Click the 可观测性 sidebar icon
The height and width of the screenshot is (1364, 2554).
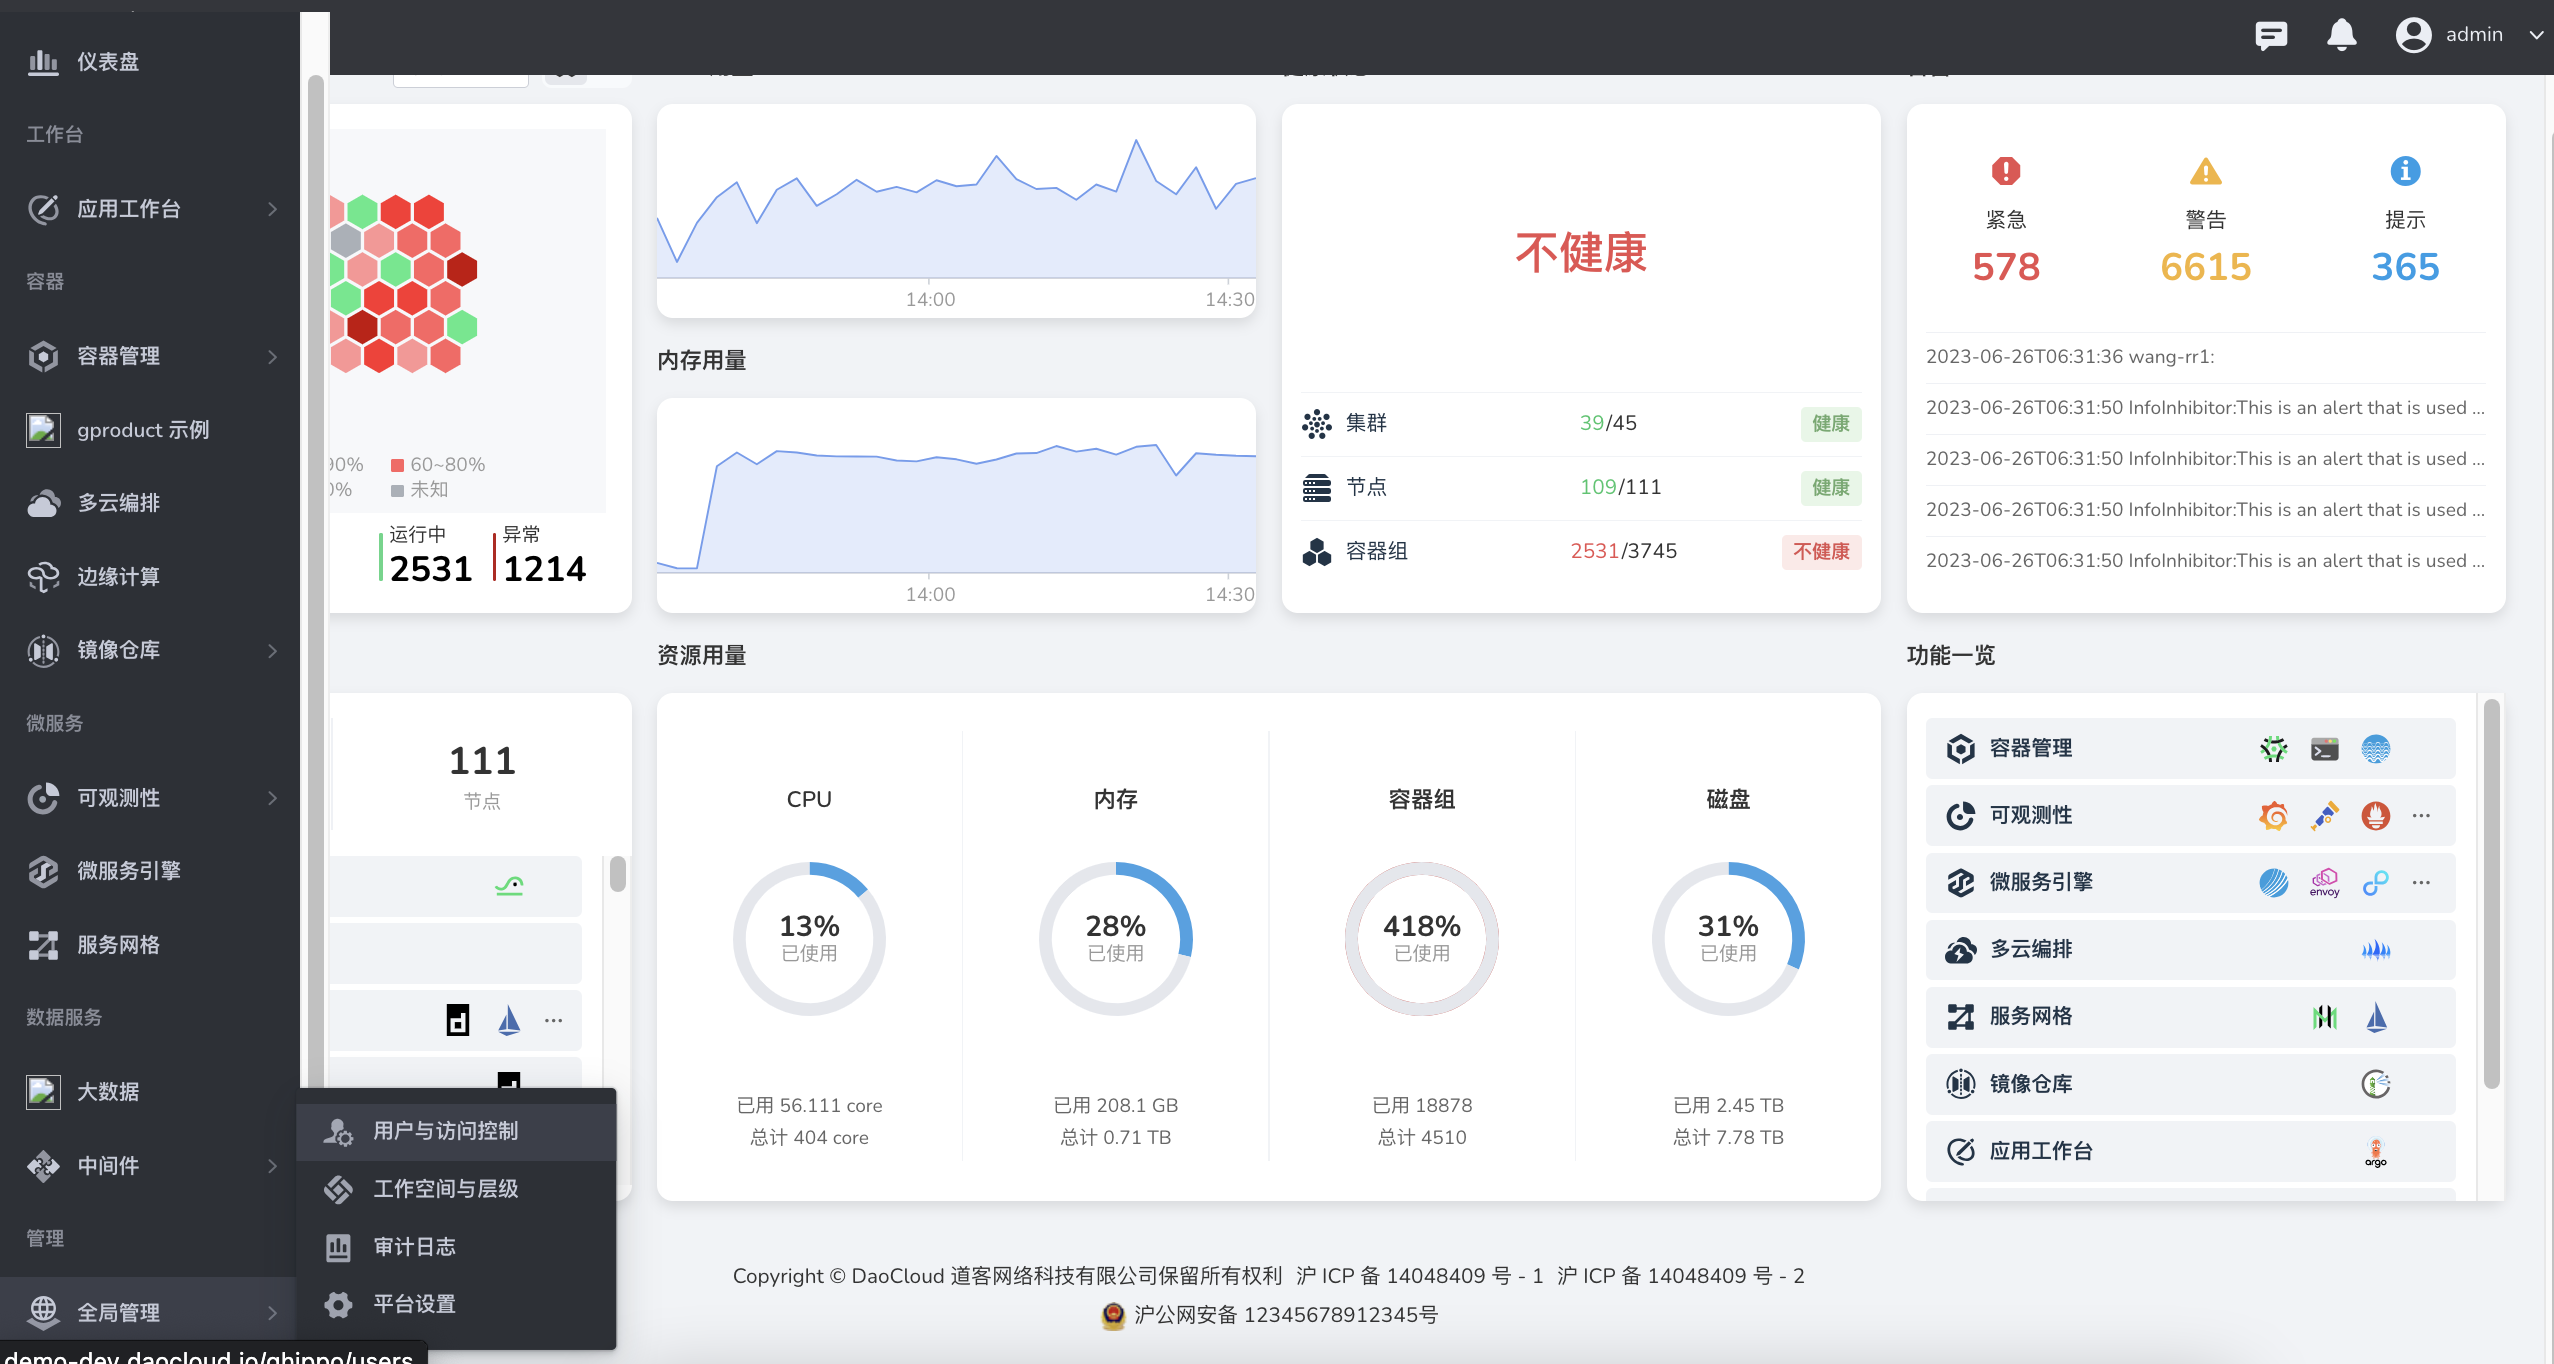point(43,798)
